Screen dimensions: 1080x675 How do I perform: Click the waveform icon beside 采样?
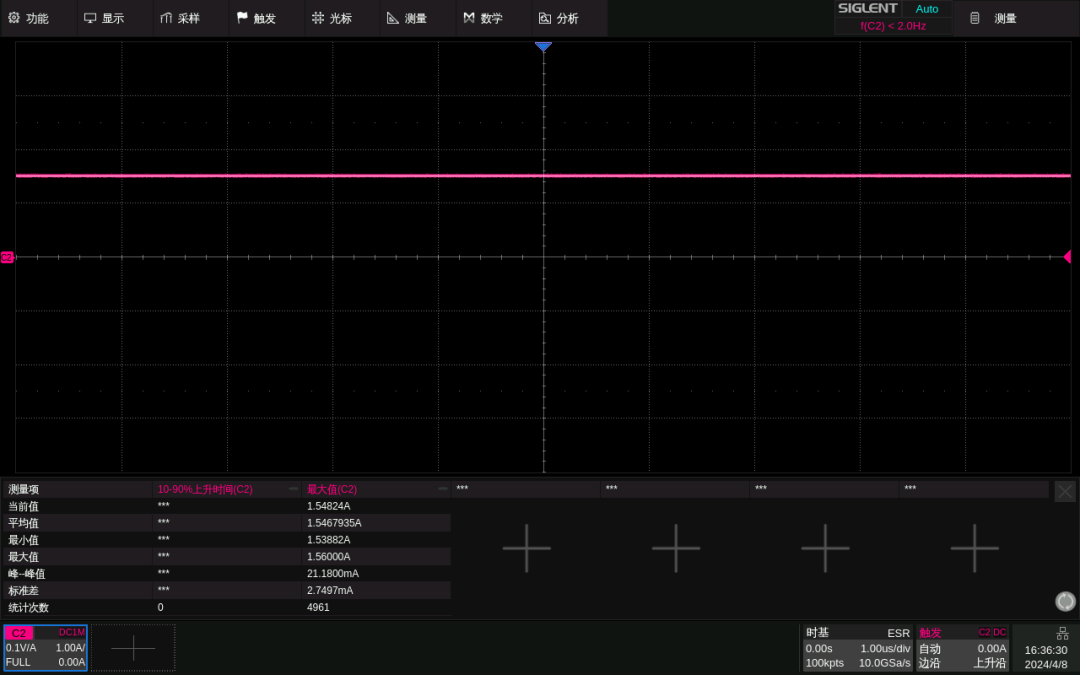pos(166,18)
